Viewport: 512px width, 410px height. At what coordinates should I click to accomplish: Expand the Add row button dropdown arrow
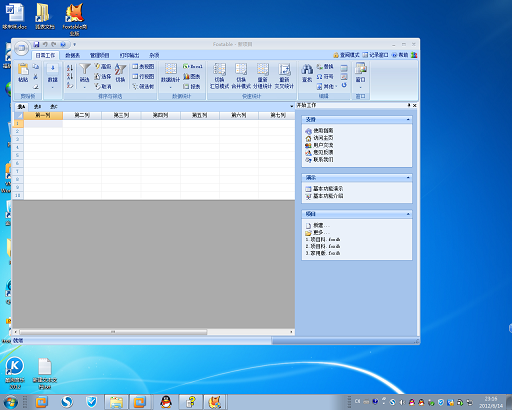[52, 87]
